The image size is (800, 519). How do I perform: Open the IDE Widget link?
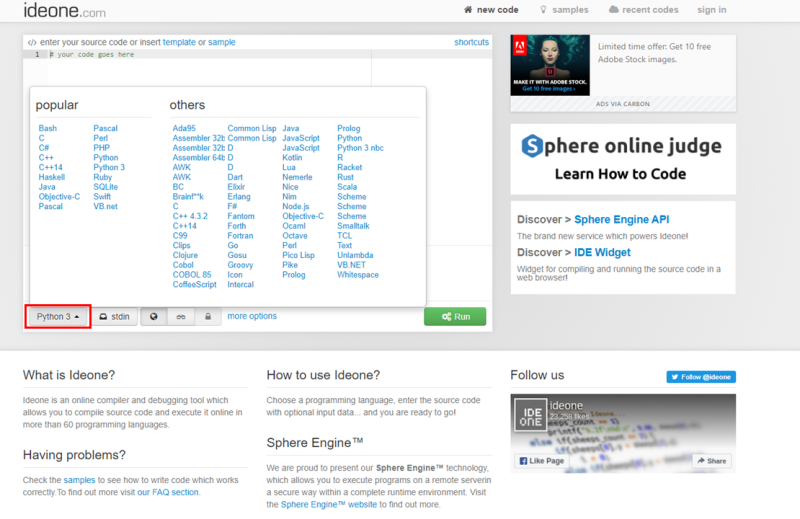pos(602,253)
